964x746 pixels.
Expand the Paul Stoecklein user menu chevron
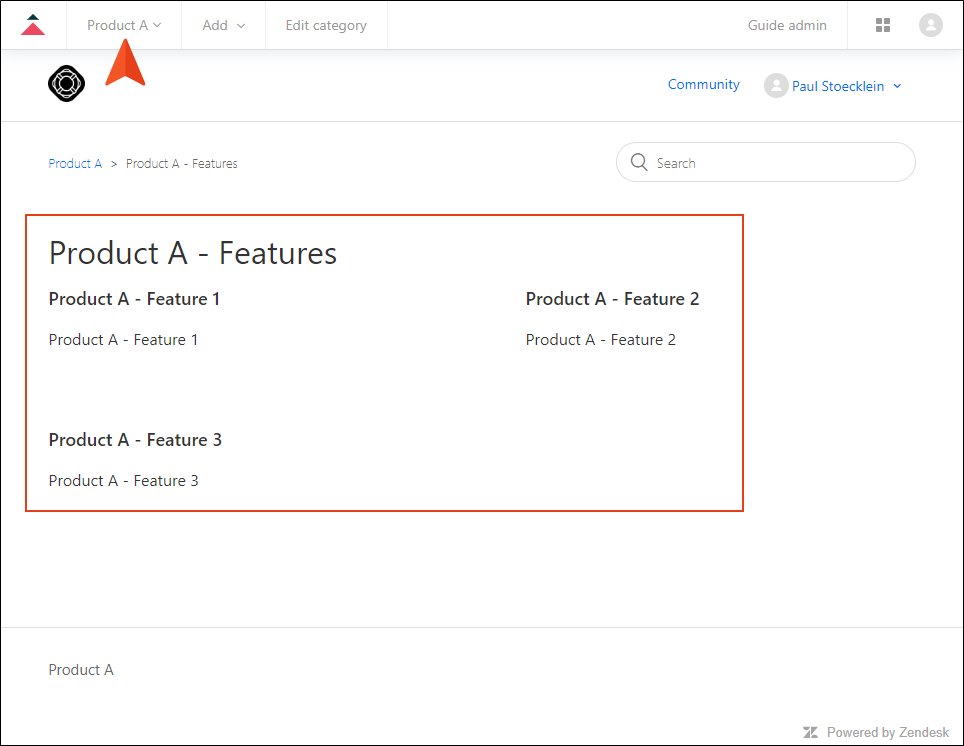click(x=898, y=86)
